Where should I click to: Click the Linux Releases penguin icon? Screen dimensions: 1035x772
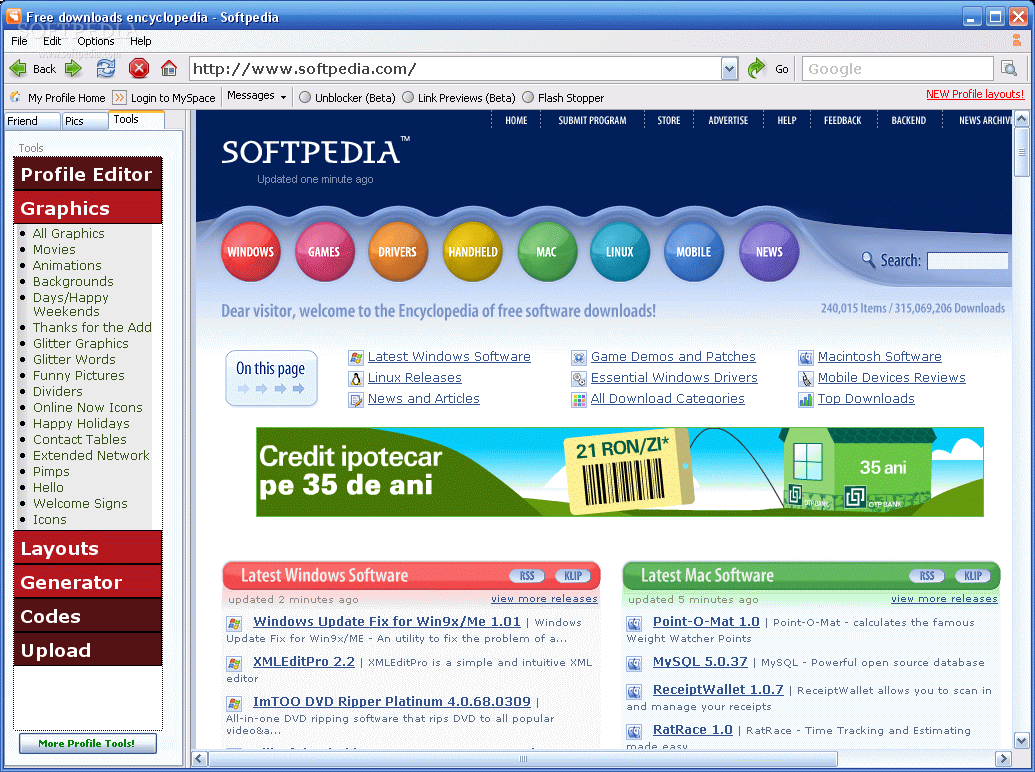coord(356,379)
